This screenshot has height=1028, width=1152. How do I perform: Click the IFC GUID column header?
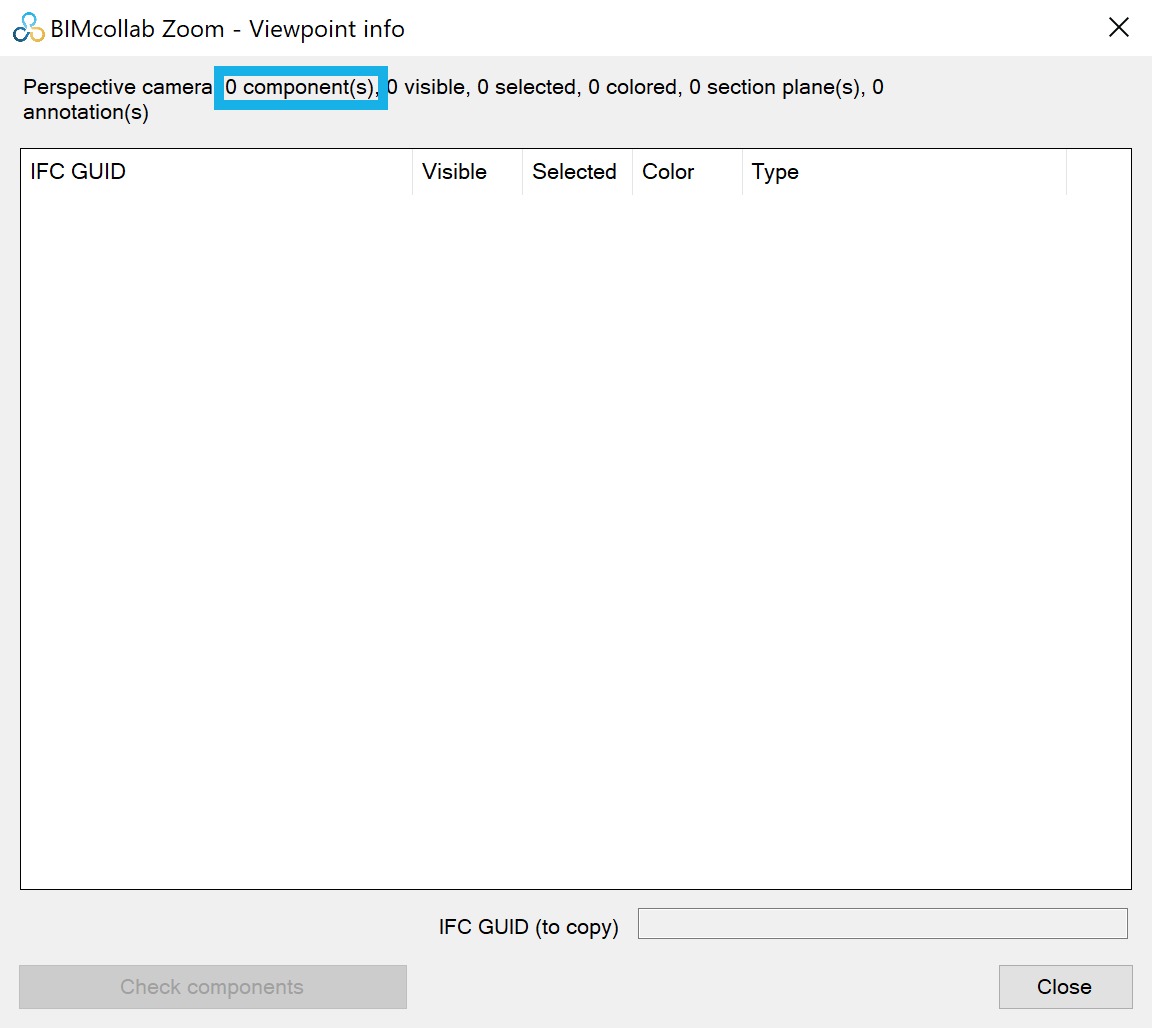click(217, 172)
